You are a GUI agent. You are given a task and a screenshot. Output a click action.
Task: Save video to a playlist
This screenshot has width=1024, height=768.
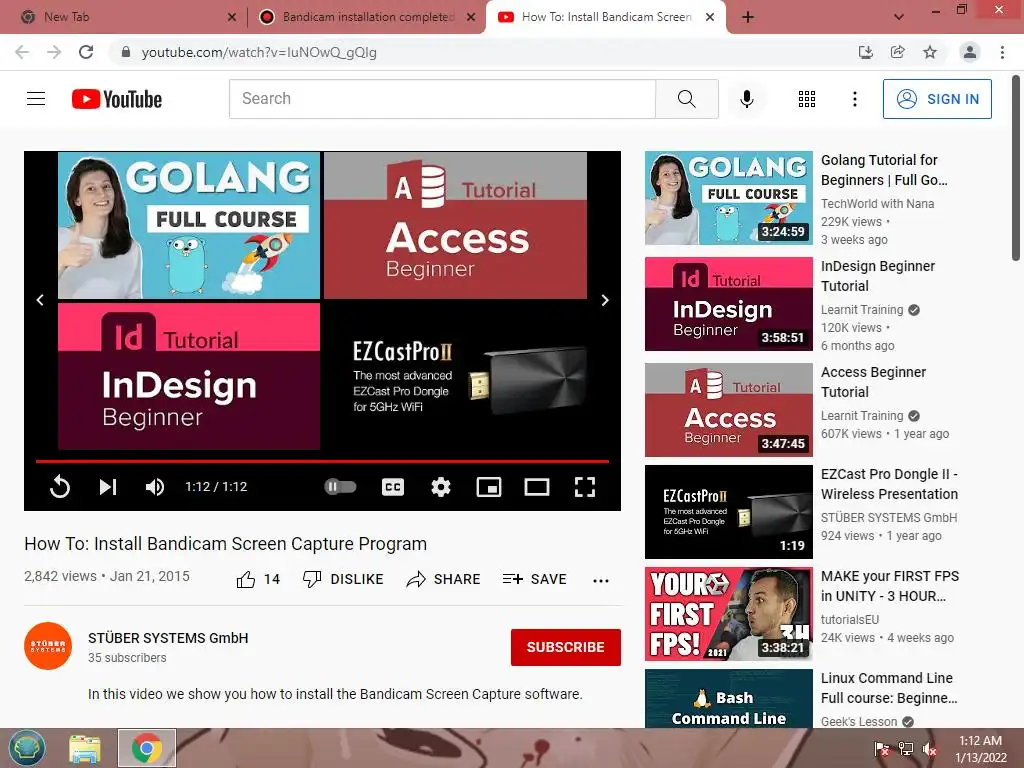point(534,579)
